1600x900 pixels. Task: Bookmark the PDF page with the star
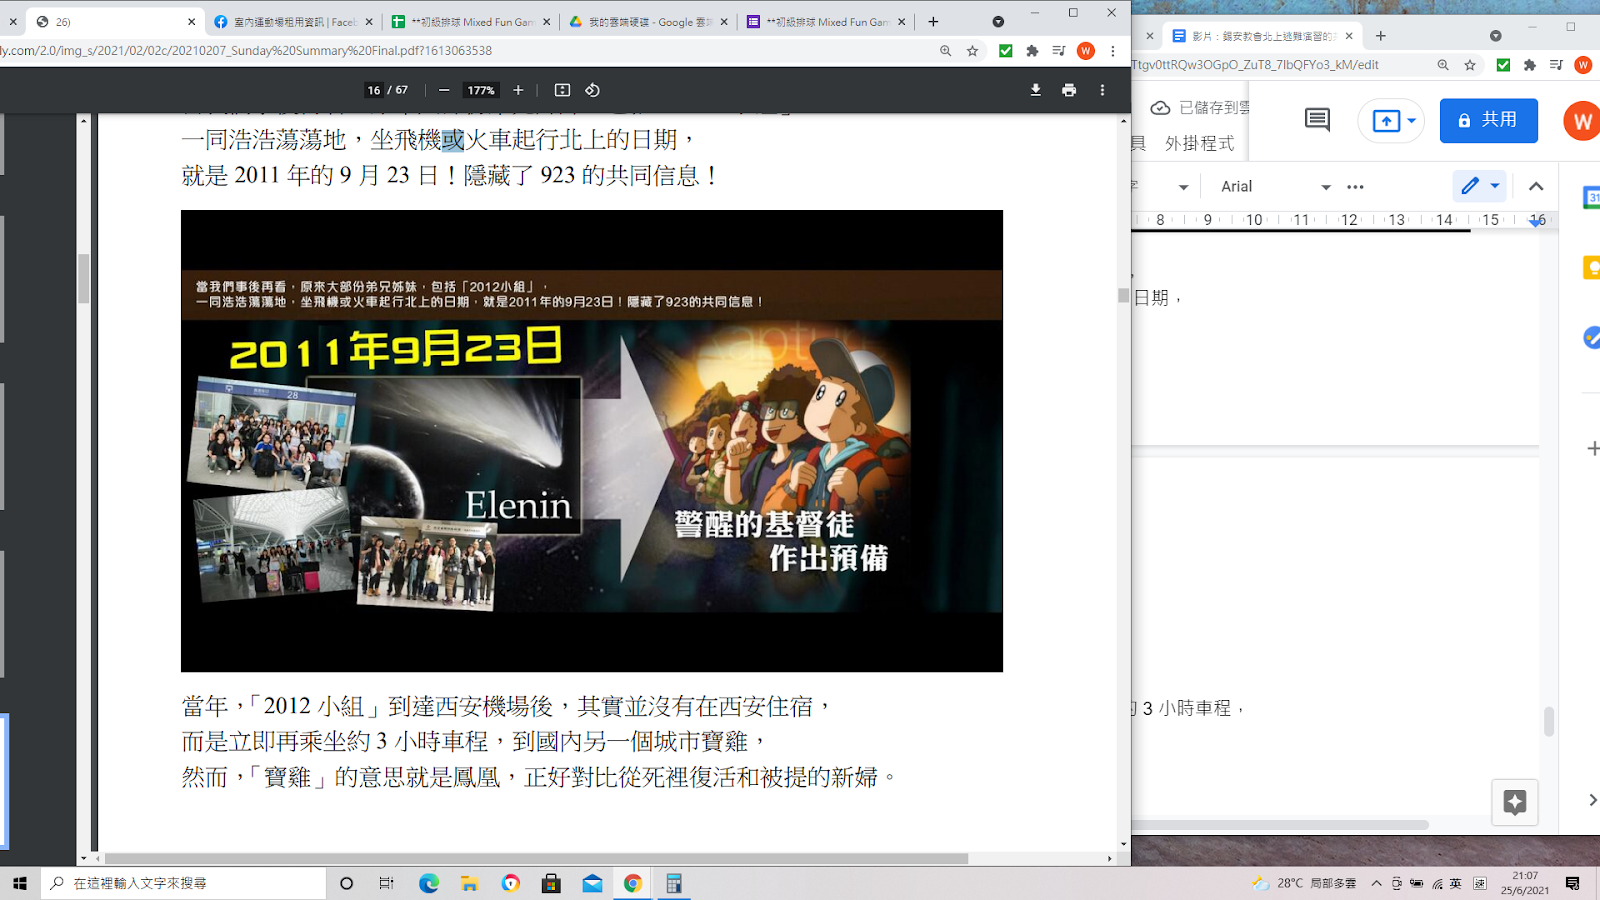tap(972, 51)
